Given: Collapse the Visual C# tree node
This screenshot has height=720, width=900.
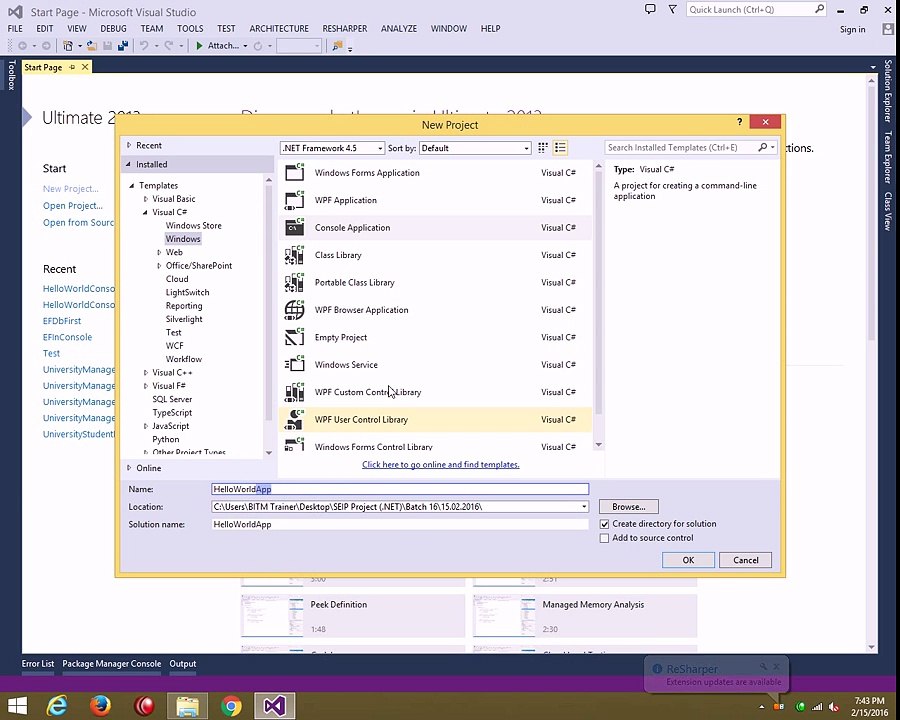Looking at the screenshot, I should pos(145,212).
